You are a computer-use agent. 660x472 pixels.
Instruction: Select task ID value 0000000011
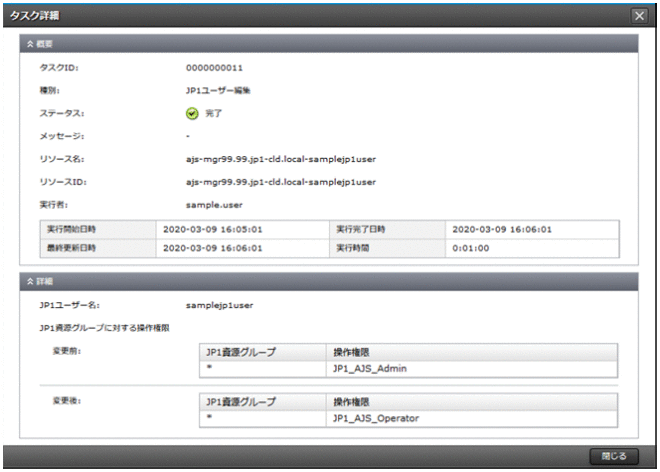pos(214,68)
